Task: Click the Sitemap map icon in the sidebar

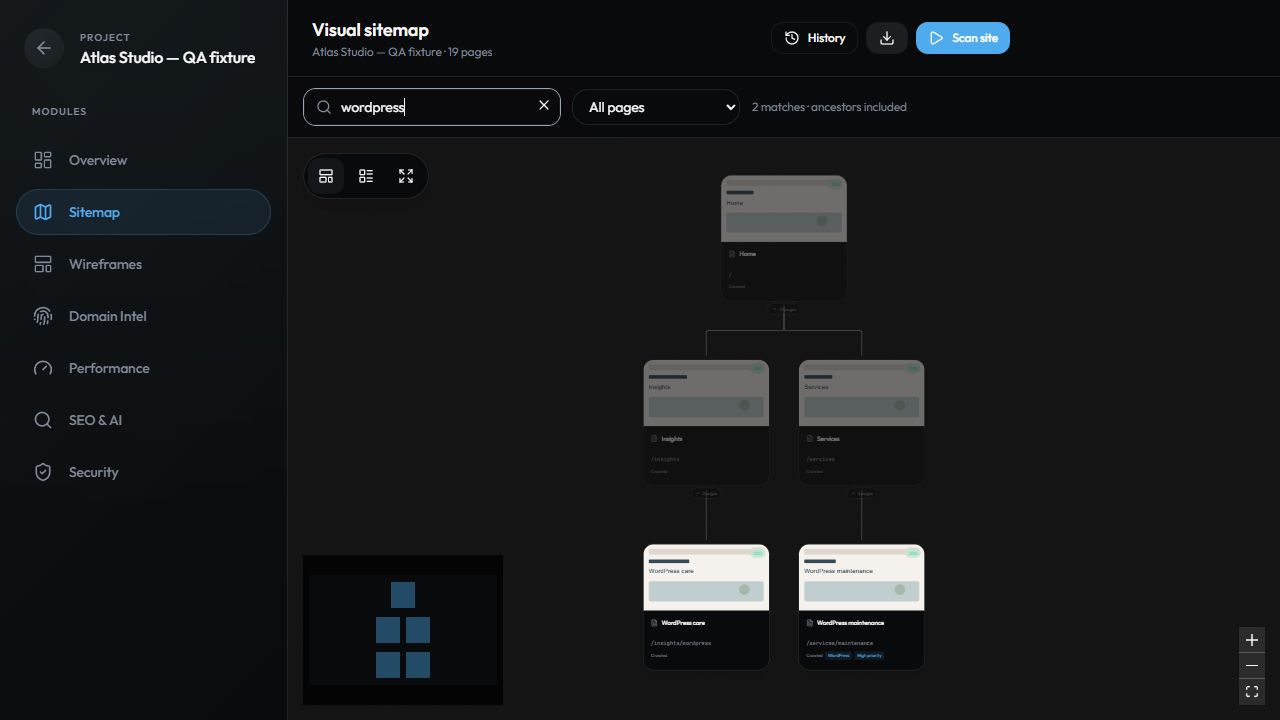Action: [43, 212]
